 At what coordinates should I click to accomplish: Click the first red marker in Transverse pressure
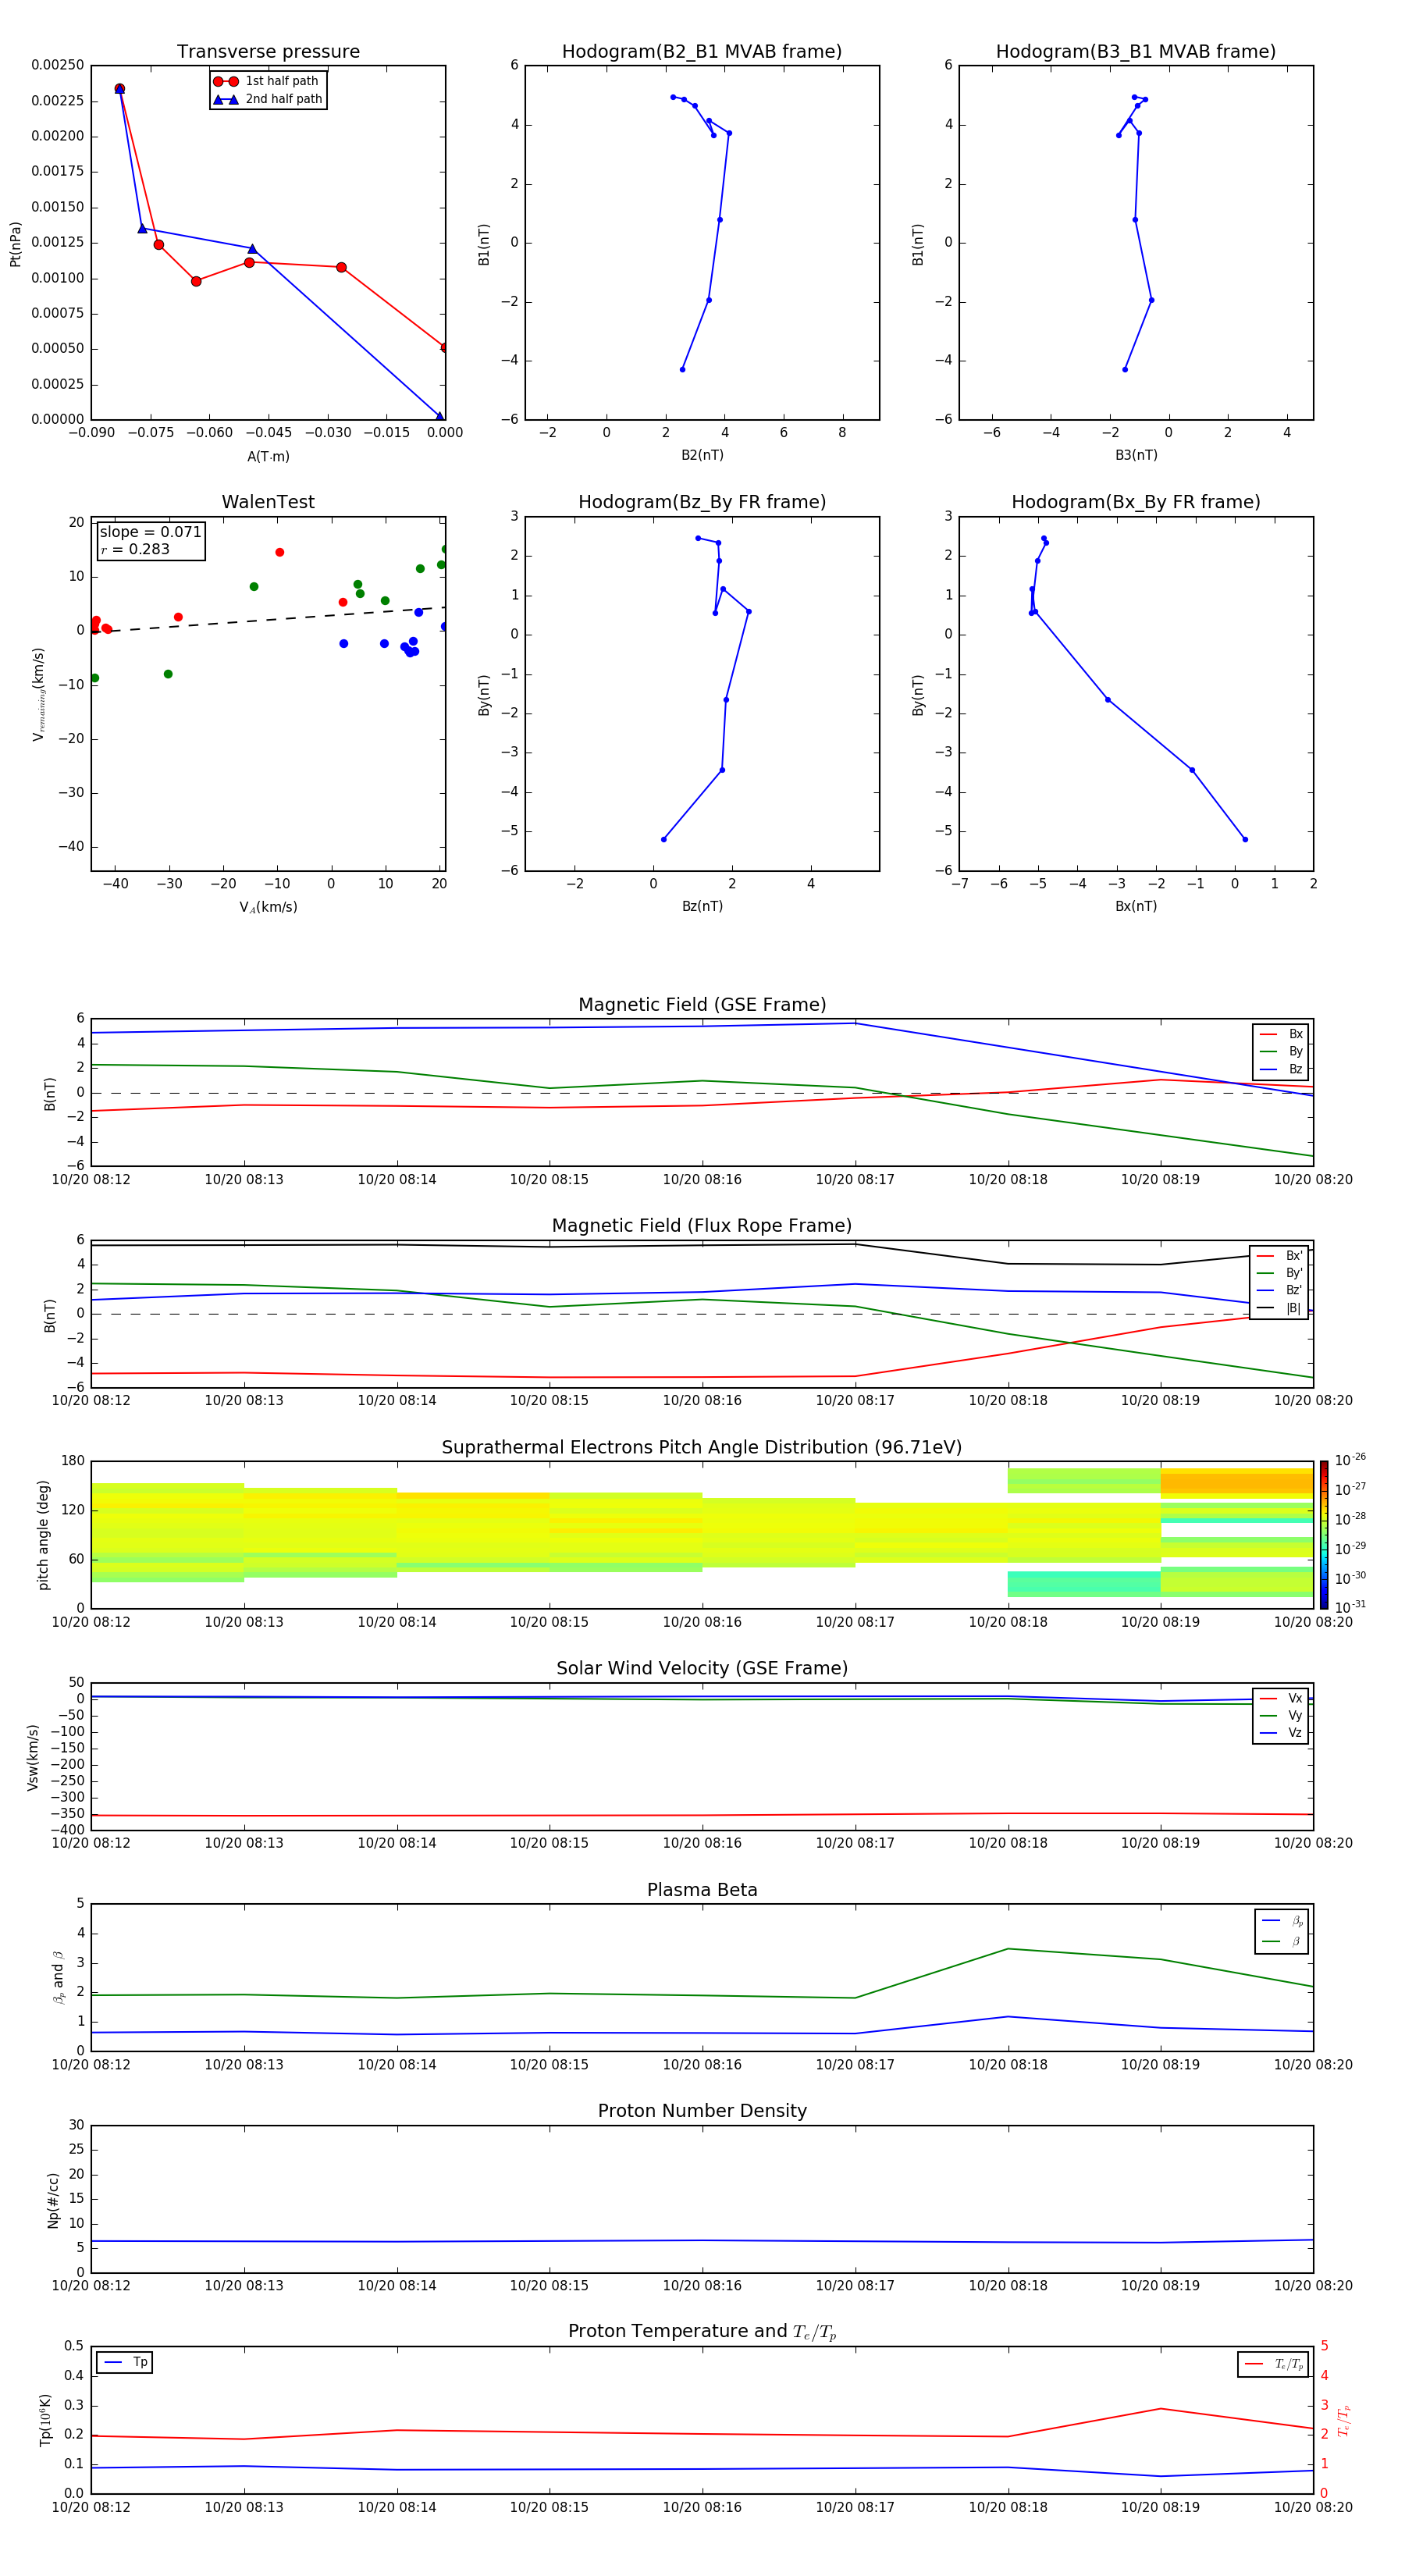[119, 89]
